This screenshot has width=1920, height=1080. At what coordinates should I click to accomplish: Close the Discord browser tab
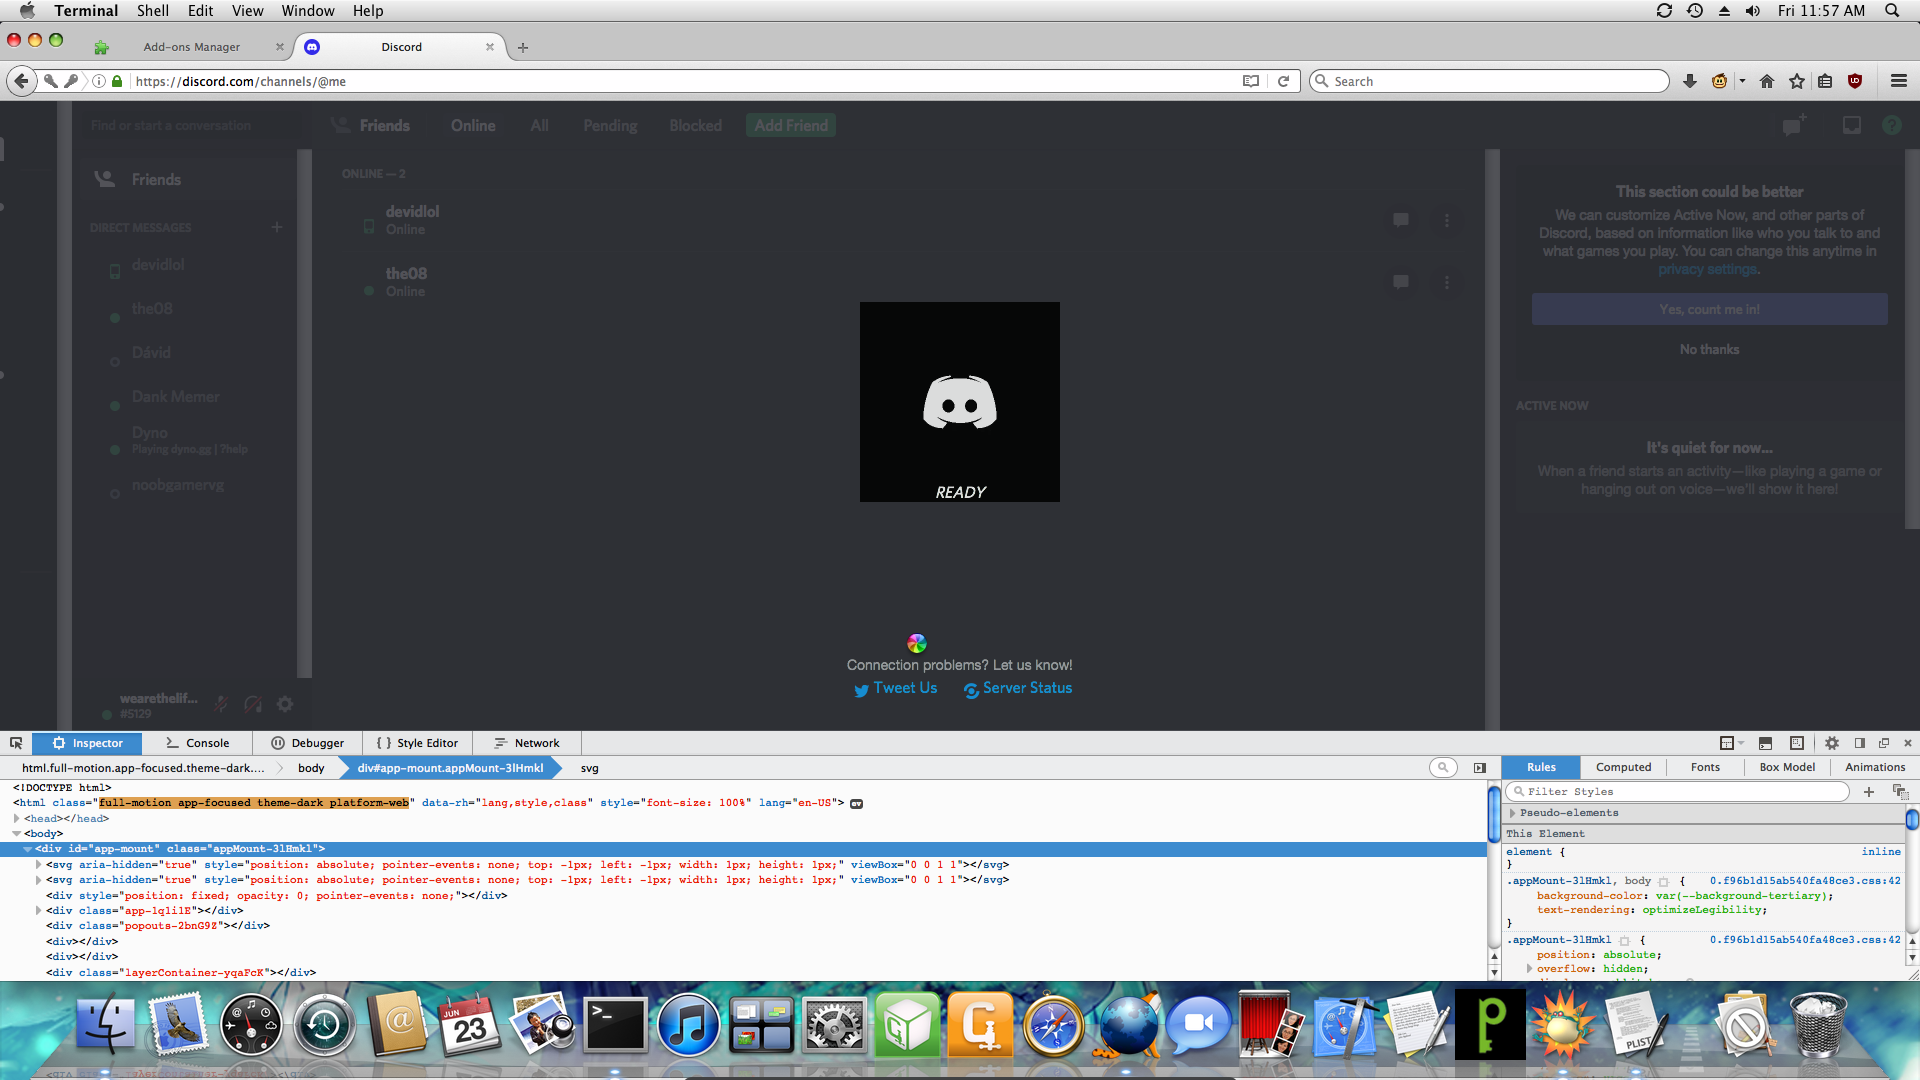pyautogui.click(x=490, y=47)
